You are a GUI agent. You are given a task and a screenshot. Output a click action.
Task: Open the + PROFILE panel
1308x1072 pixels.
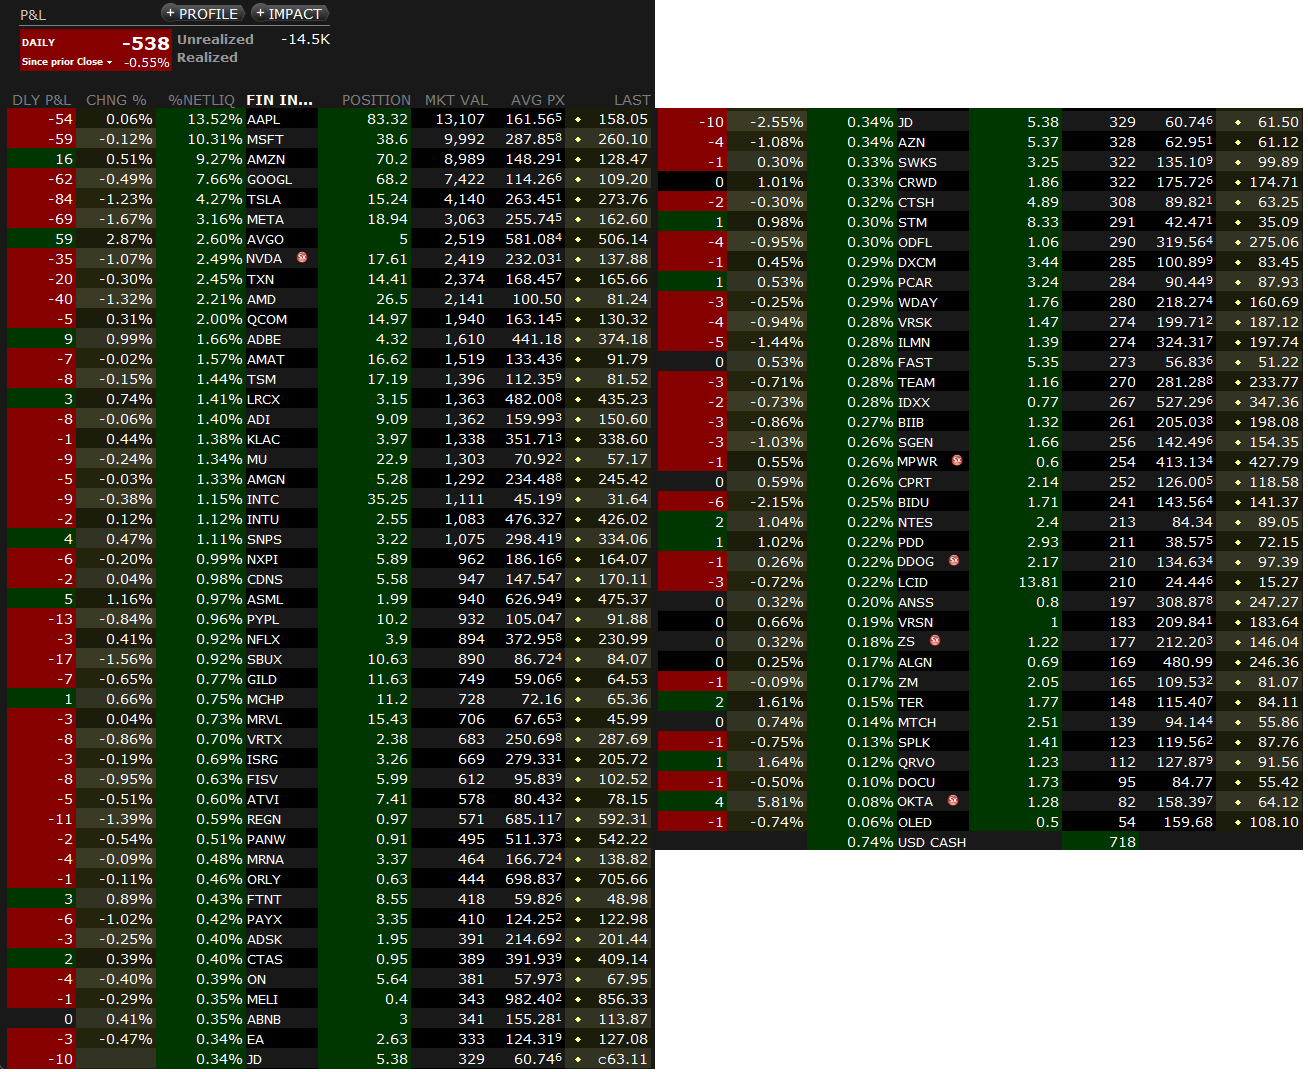202,14
